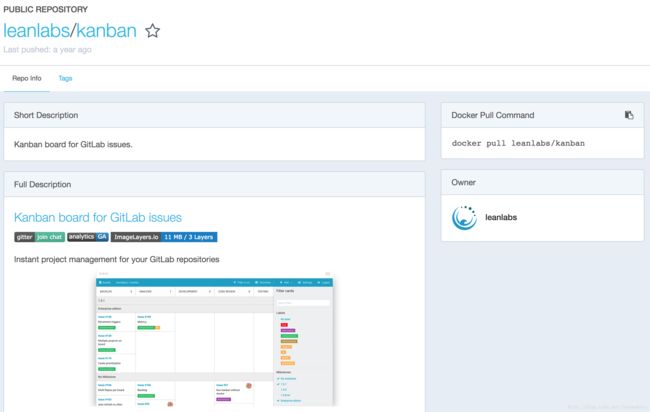This screenshot has width=650, height=412.
Task: Select the Owner panel header
Action: pos(463,182)
